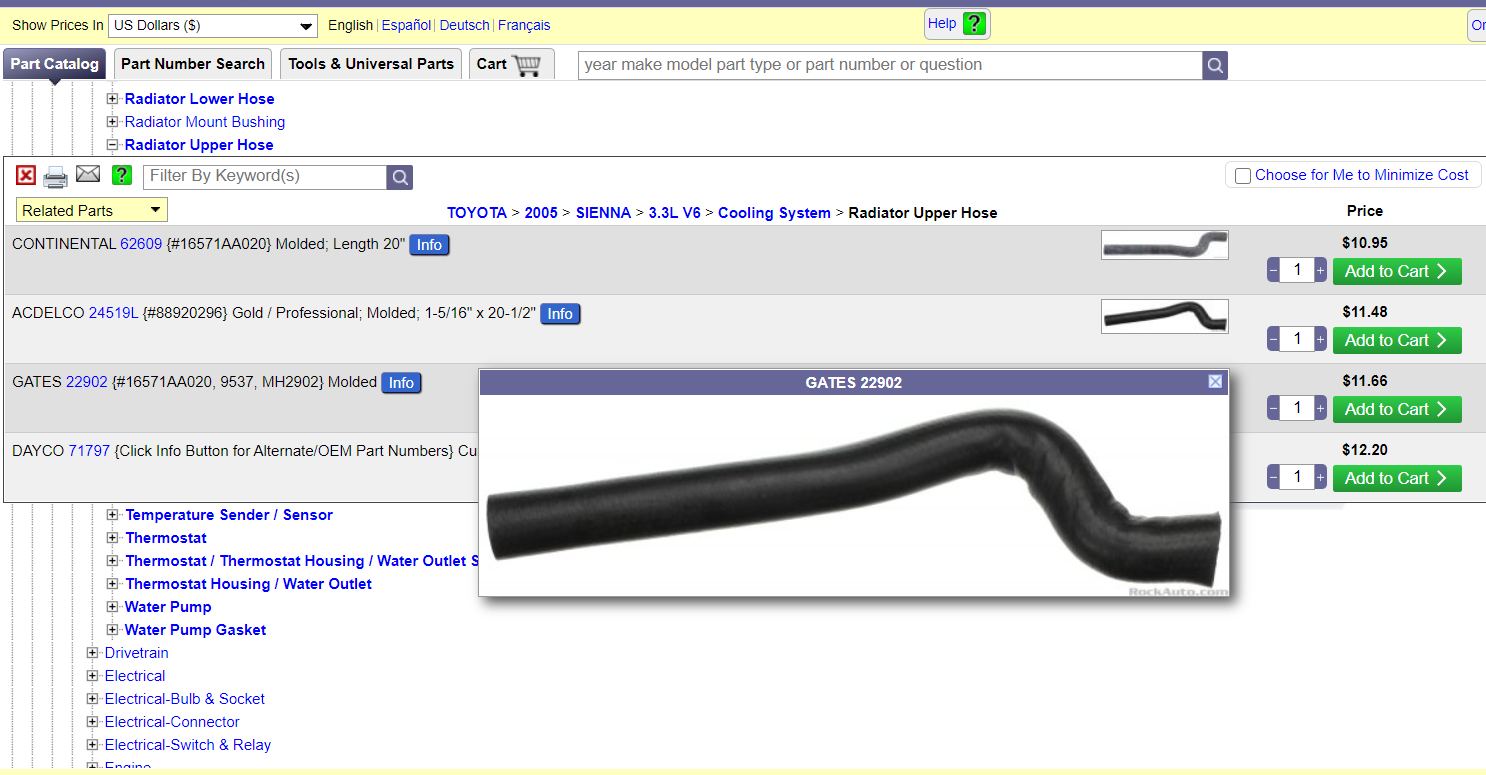Expand the Radiator Lower Hose node
The image size is (1486, 775).
[113, 99]
